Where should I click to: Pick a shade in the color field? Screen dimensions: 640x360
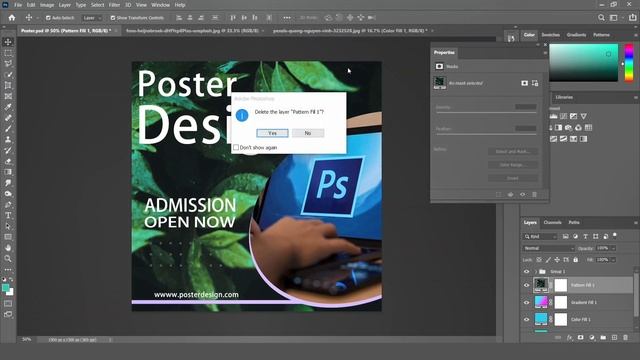pos(584,63)
